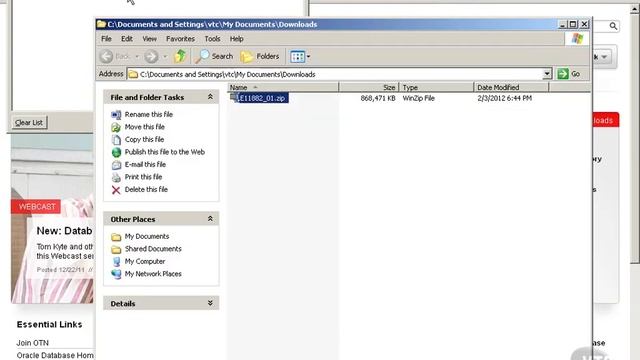Click the 868,471 KB size value
This screenshot has width=640, height=360.
[378, 98]
